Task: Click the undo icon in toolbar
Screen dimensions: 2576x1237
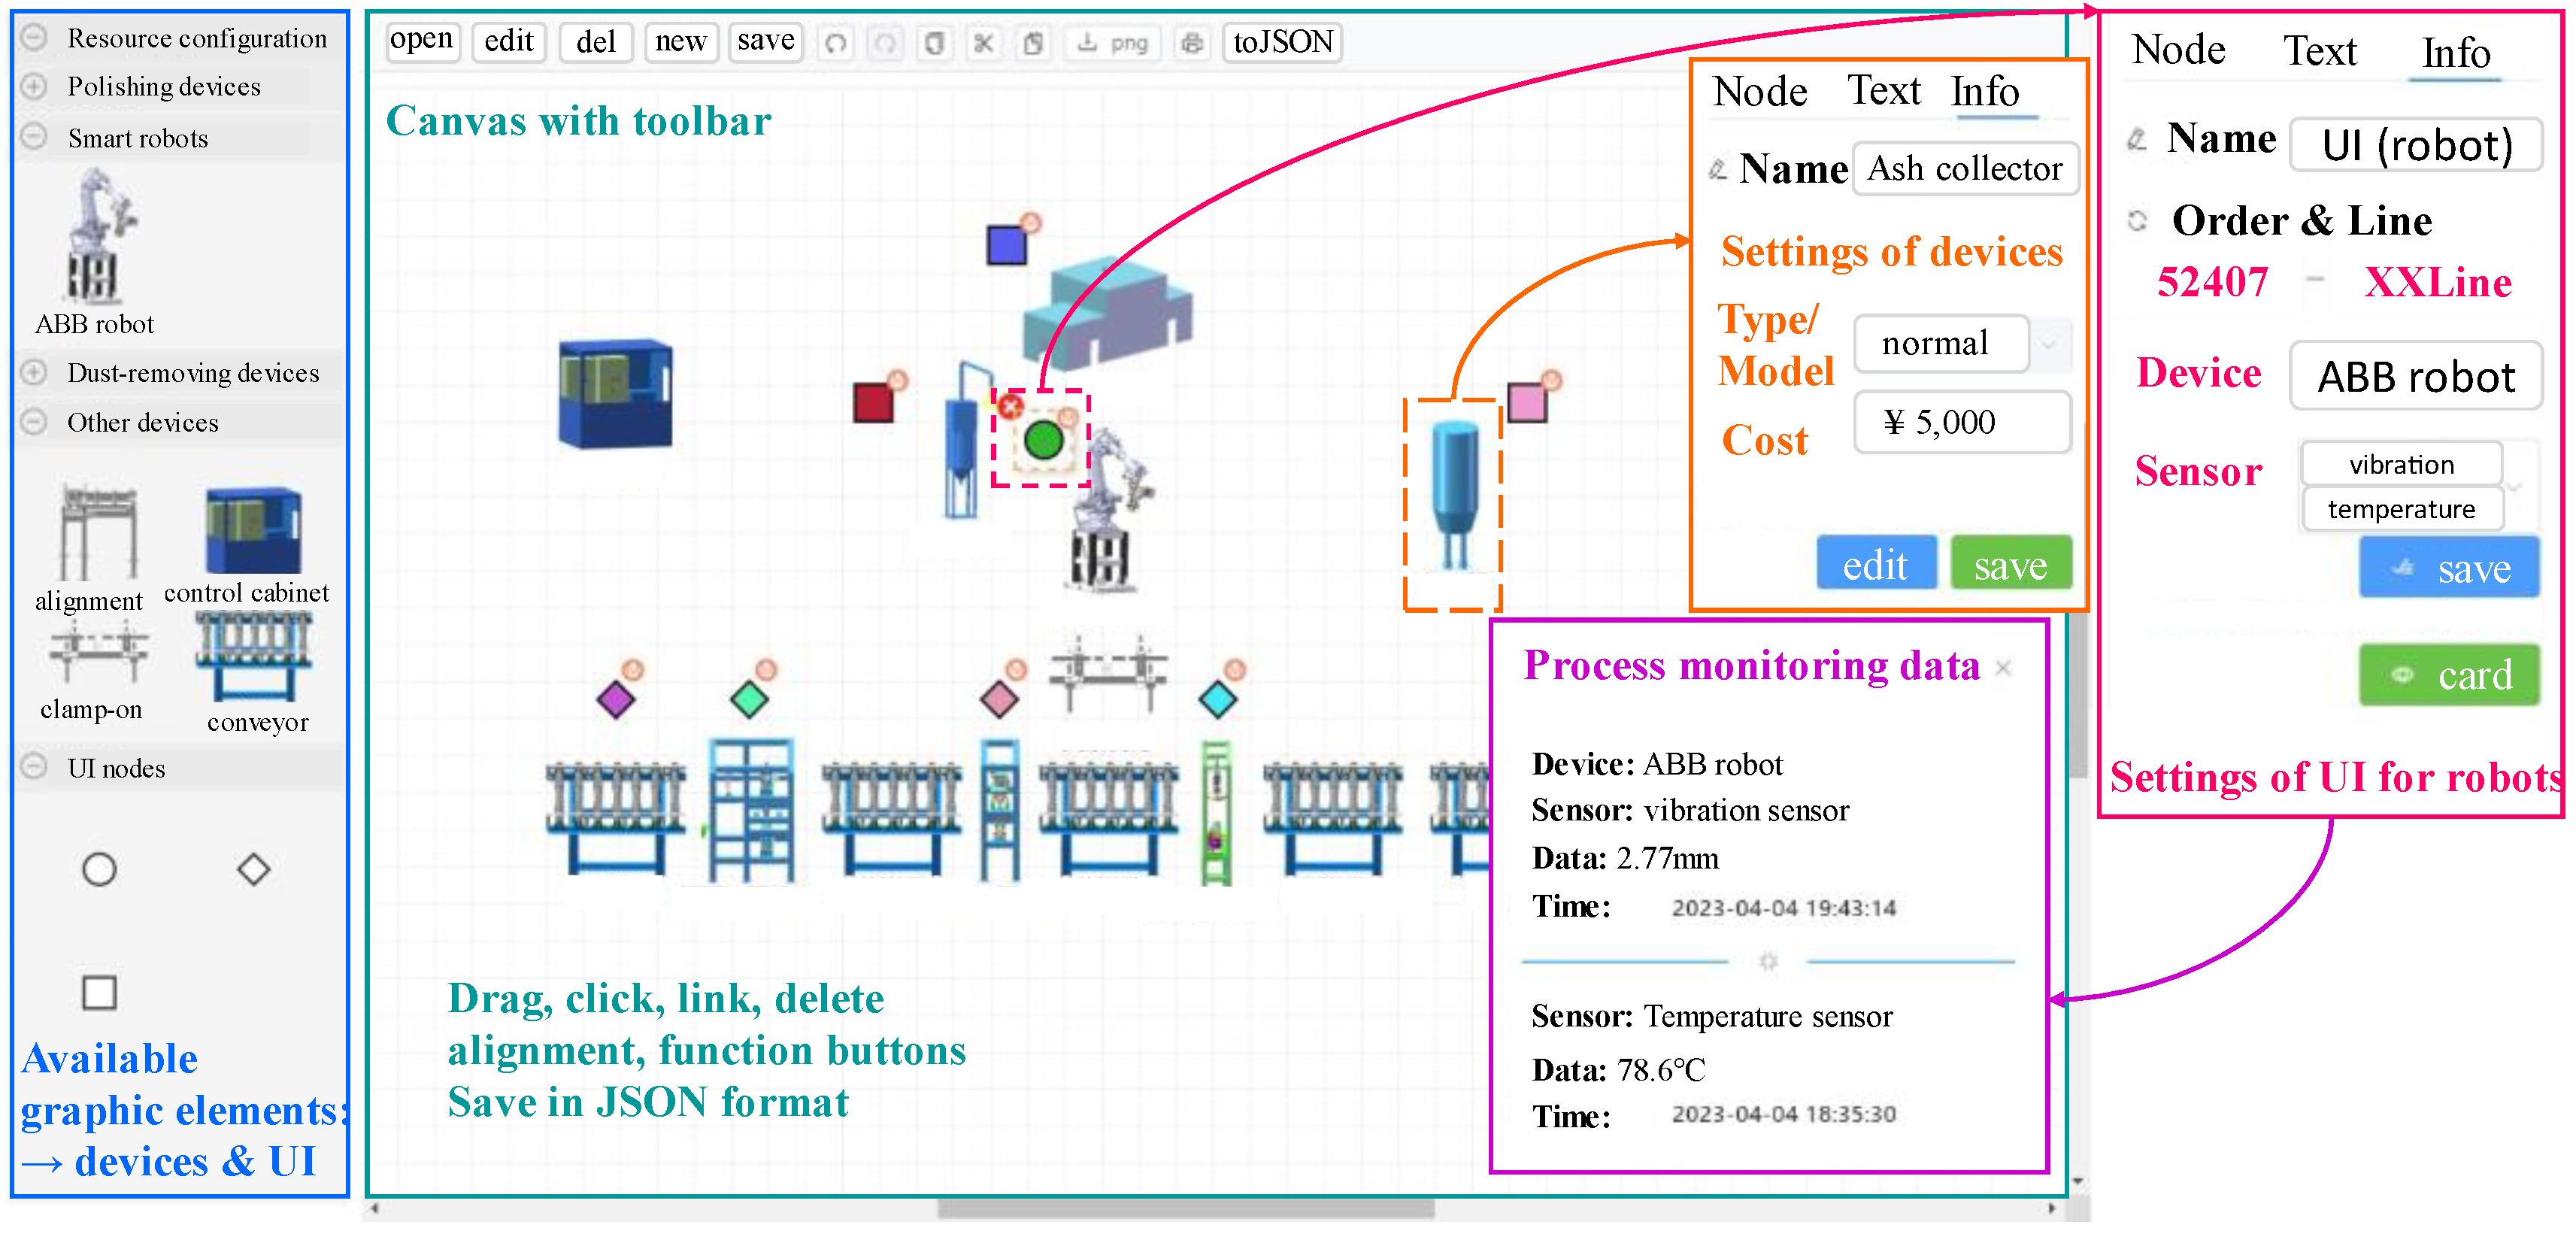Action: [836, 43]
